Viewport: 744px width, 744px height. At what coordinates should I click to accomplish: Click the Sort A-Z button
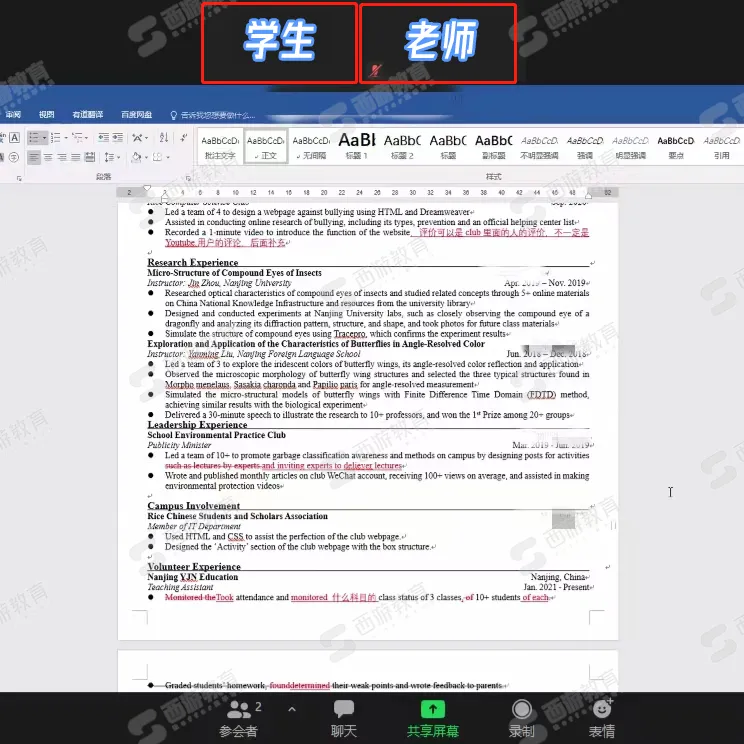pyautogui.click(x=164, y=138)
